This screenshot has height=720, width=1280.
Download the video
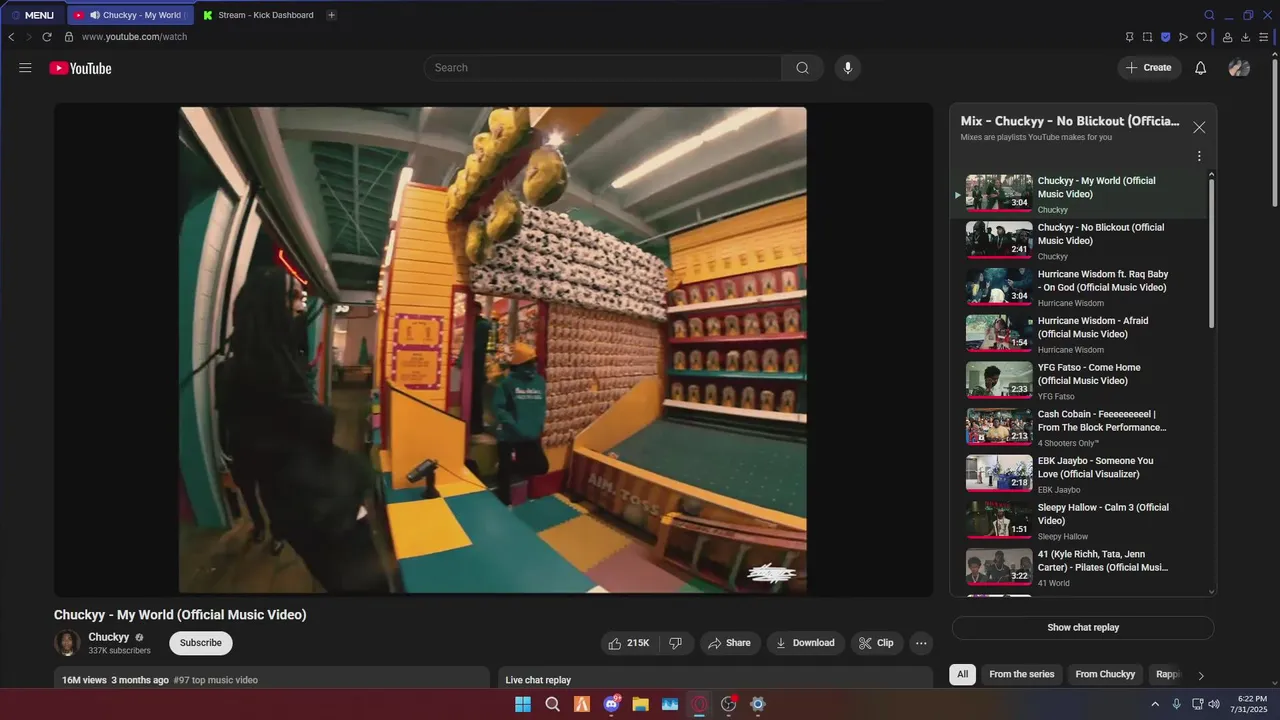point(806,643)
